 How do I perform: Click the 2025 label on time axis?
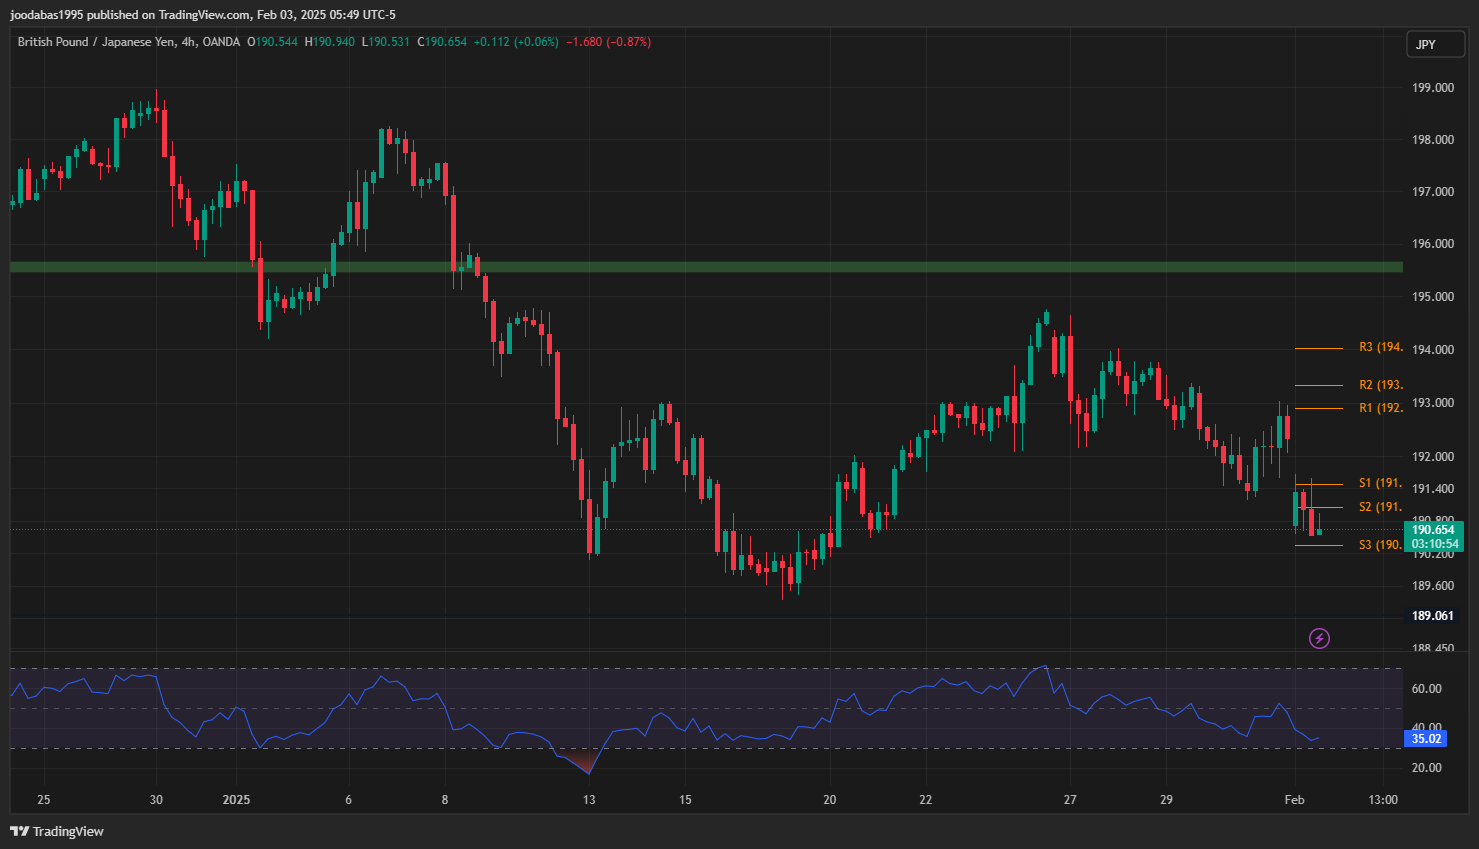[236, 800]
